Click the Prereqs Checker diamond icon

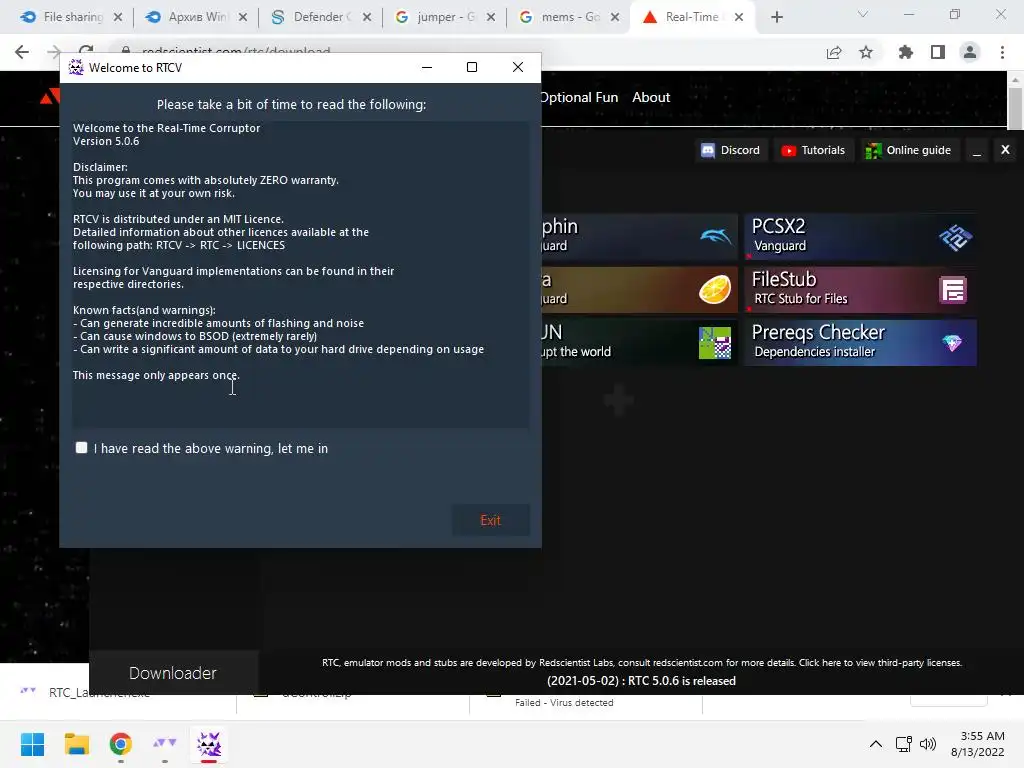[x=952, y=343]
